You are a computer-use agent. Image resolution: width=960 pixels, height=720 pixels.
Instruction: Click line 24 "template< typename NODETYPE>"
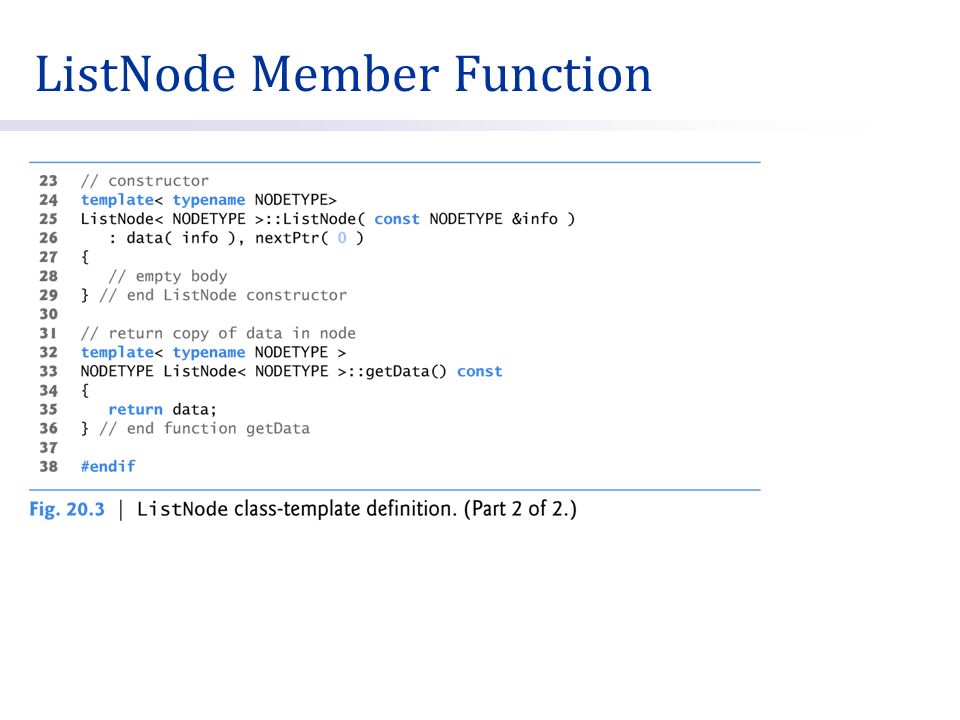[208, 200]
